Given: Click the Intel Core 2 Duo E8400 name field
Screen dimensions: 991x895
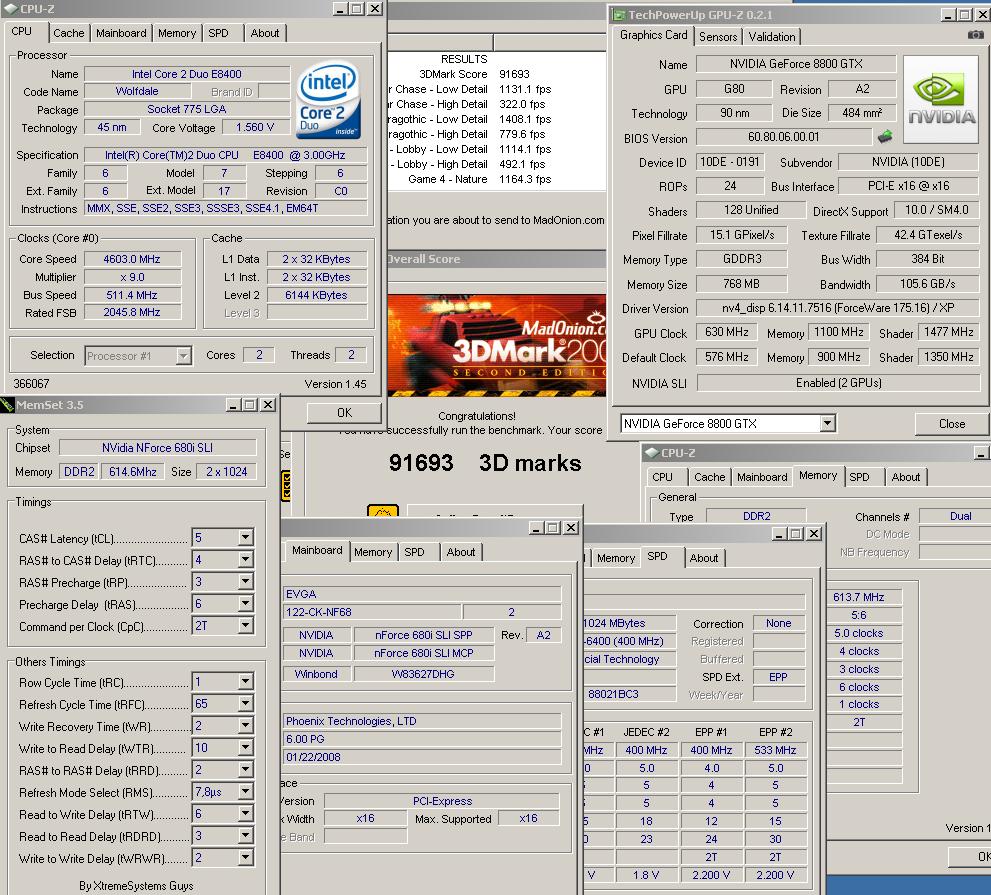Looking at the screenshot, I should (186, 74).
